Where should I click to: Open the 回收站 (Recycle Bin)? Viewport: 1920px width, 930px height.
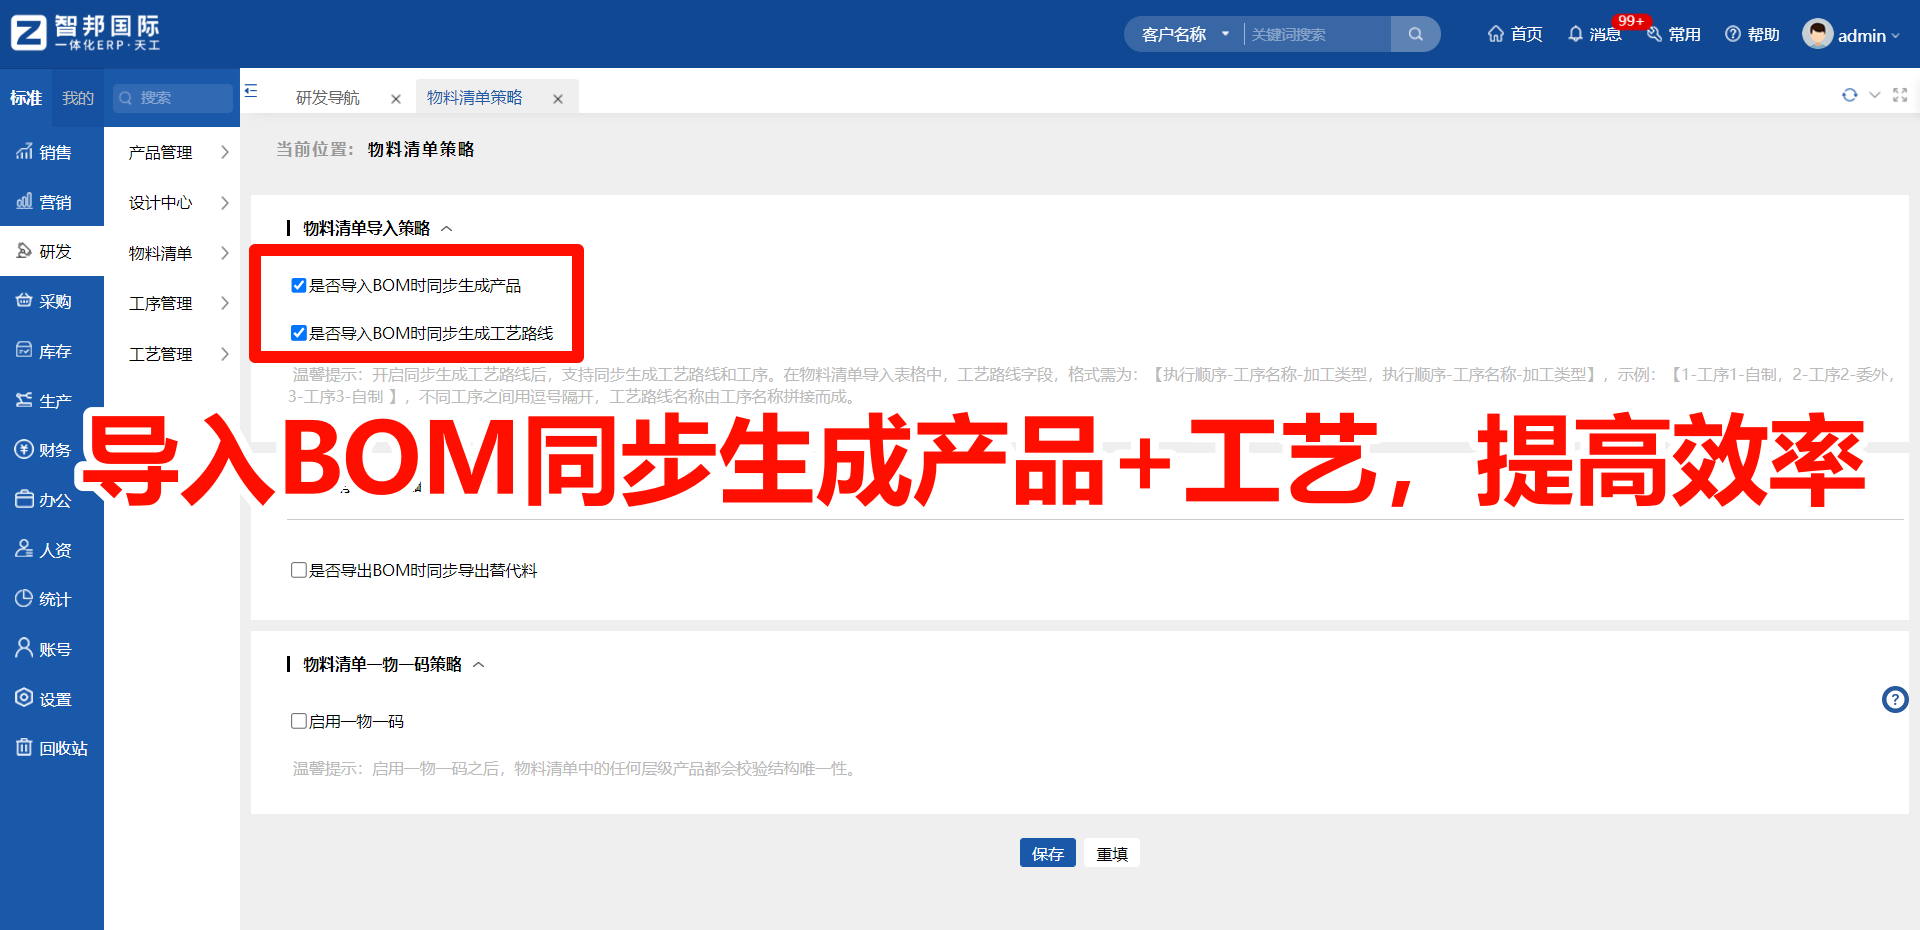pyautogui.click(x=52, y=747)
